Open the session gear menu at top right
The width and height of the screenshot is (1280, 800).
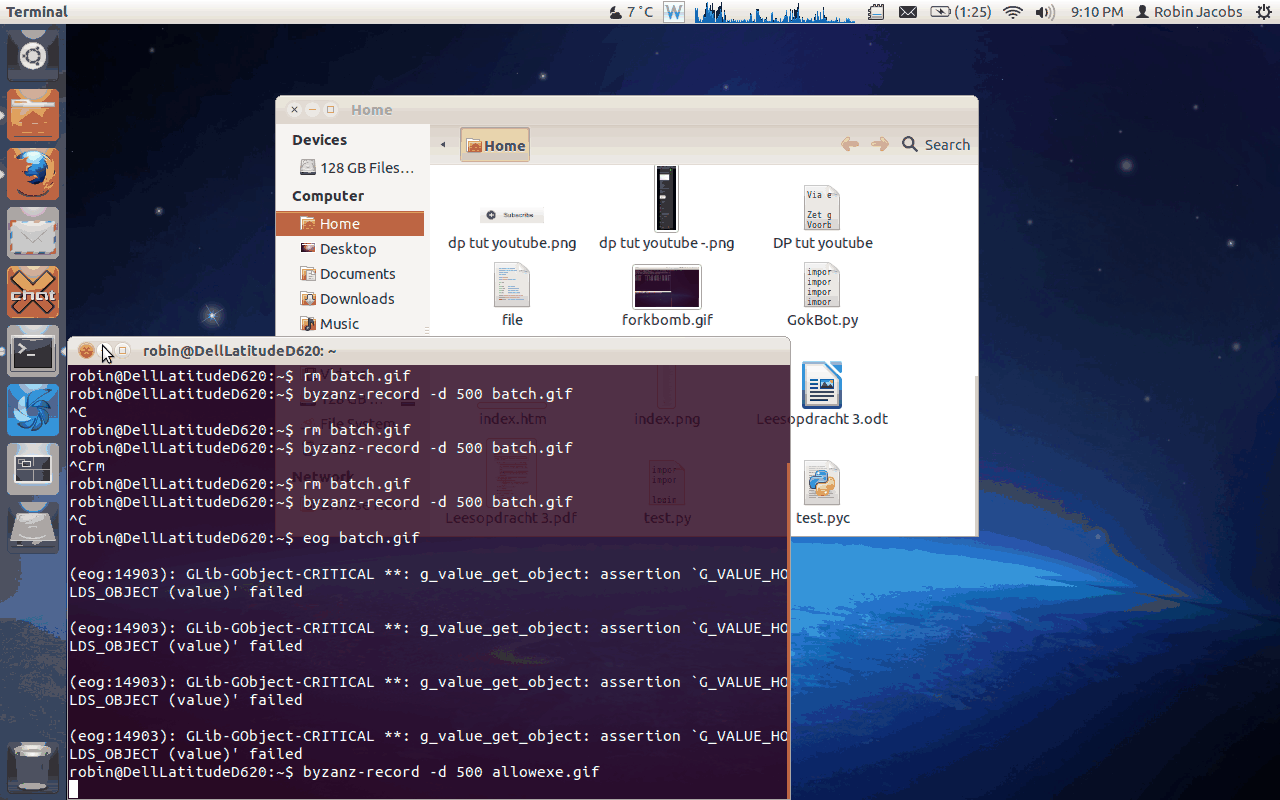1264,12
